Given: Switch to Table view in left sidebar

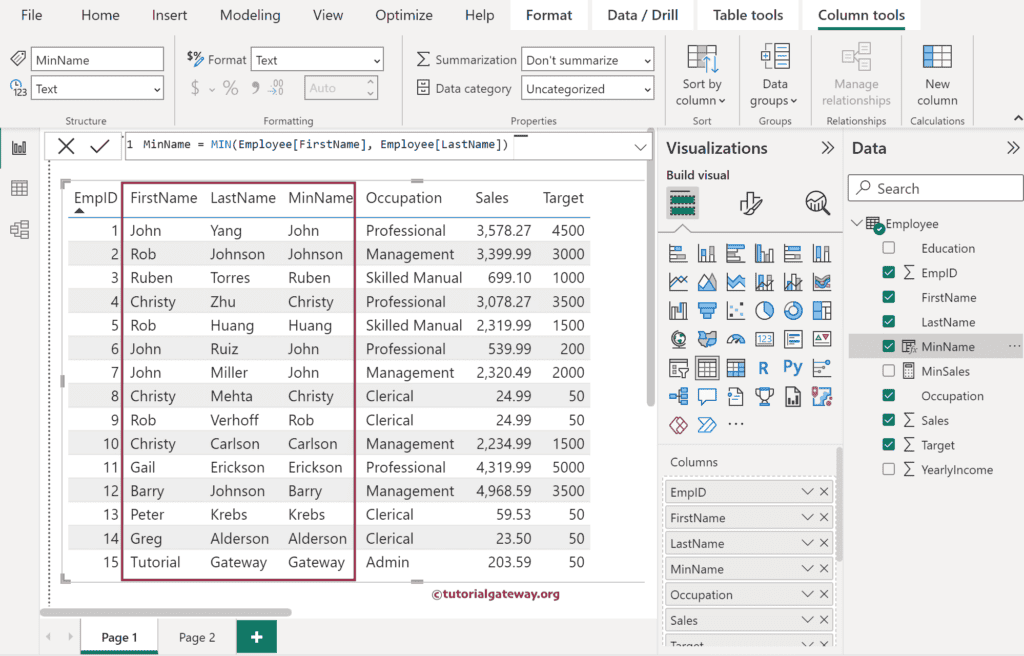Looking at the screenshot, I should [x=18, y=186].
